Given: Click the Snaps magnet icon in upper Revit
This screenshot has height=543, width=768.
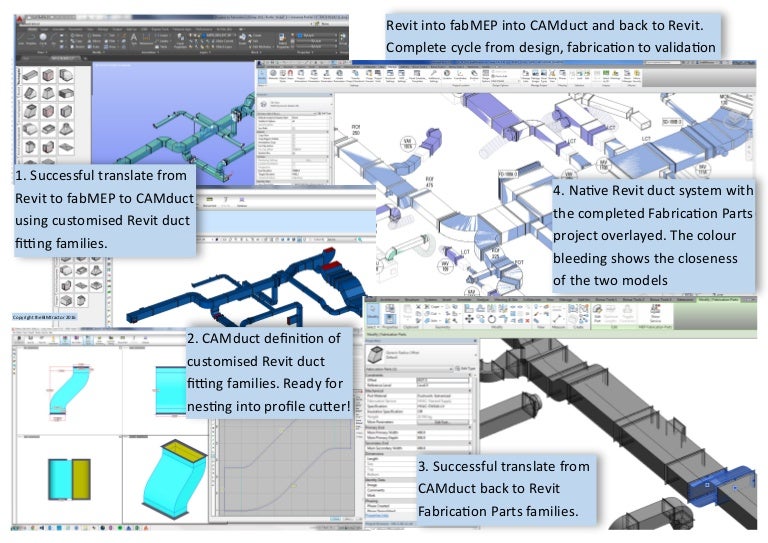Looking at the screenshot, I should [x=290, y=74].
